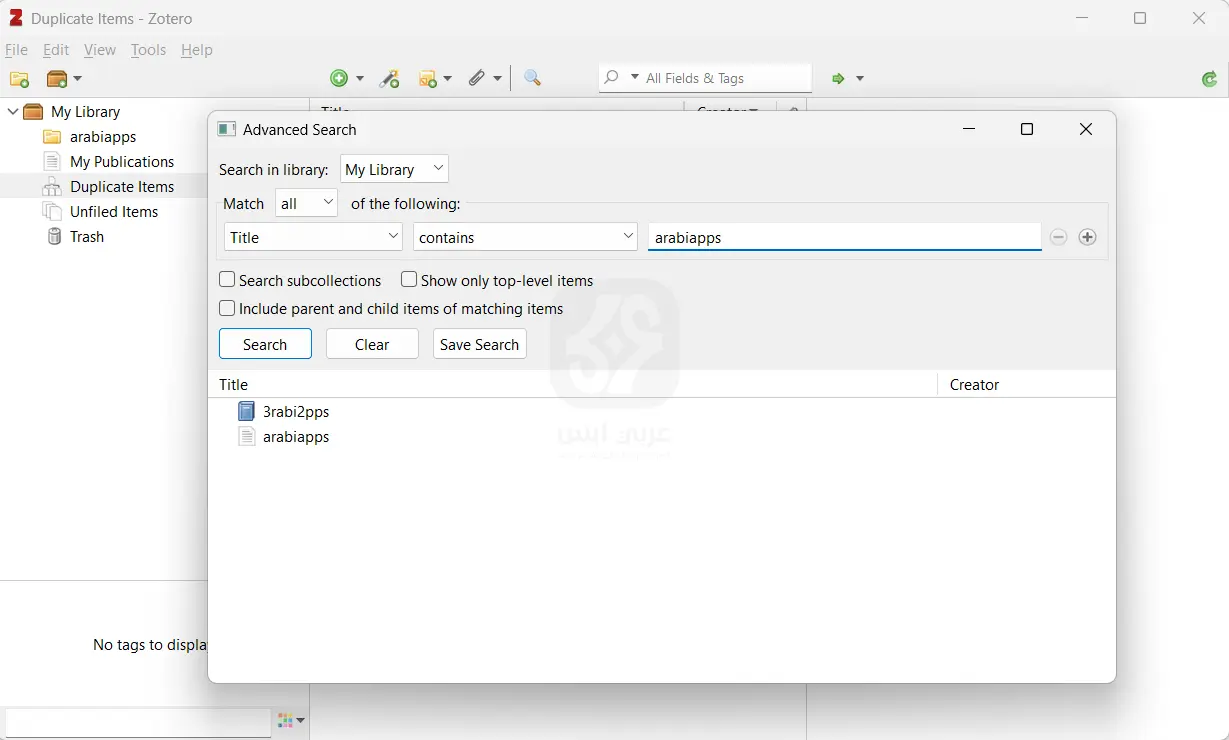Sync library using refresh icon
This screenshot has height=740, width=1229.
click(1209, 77)
